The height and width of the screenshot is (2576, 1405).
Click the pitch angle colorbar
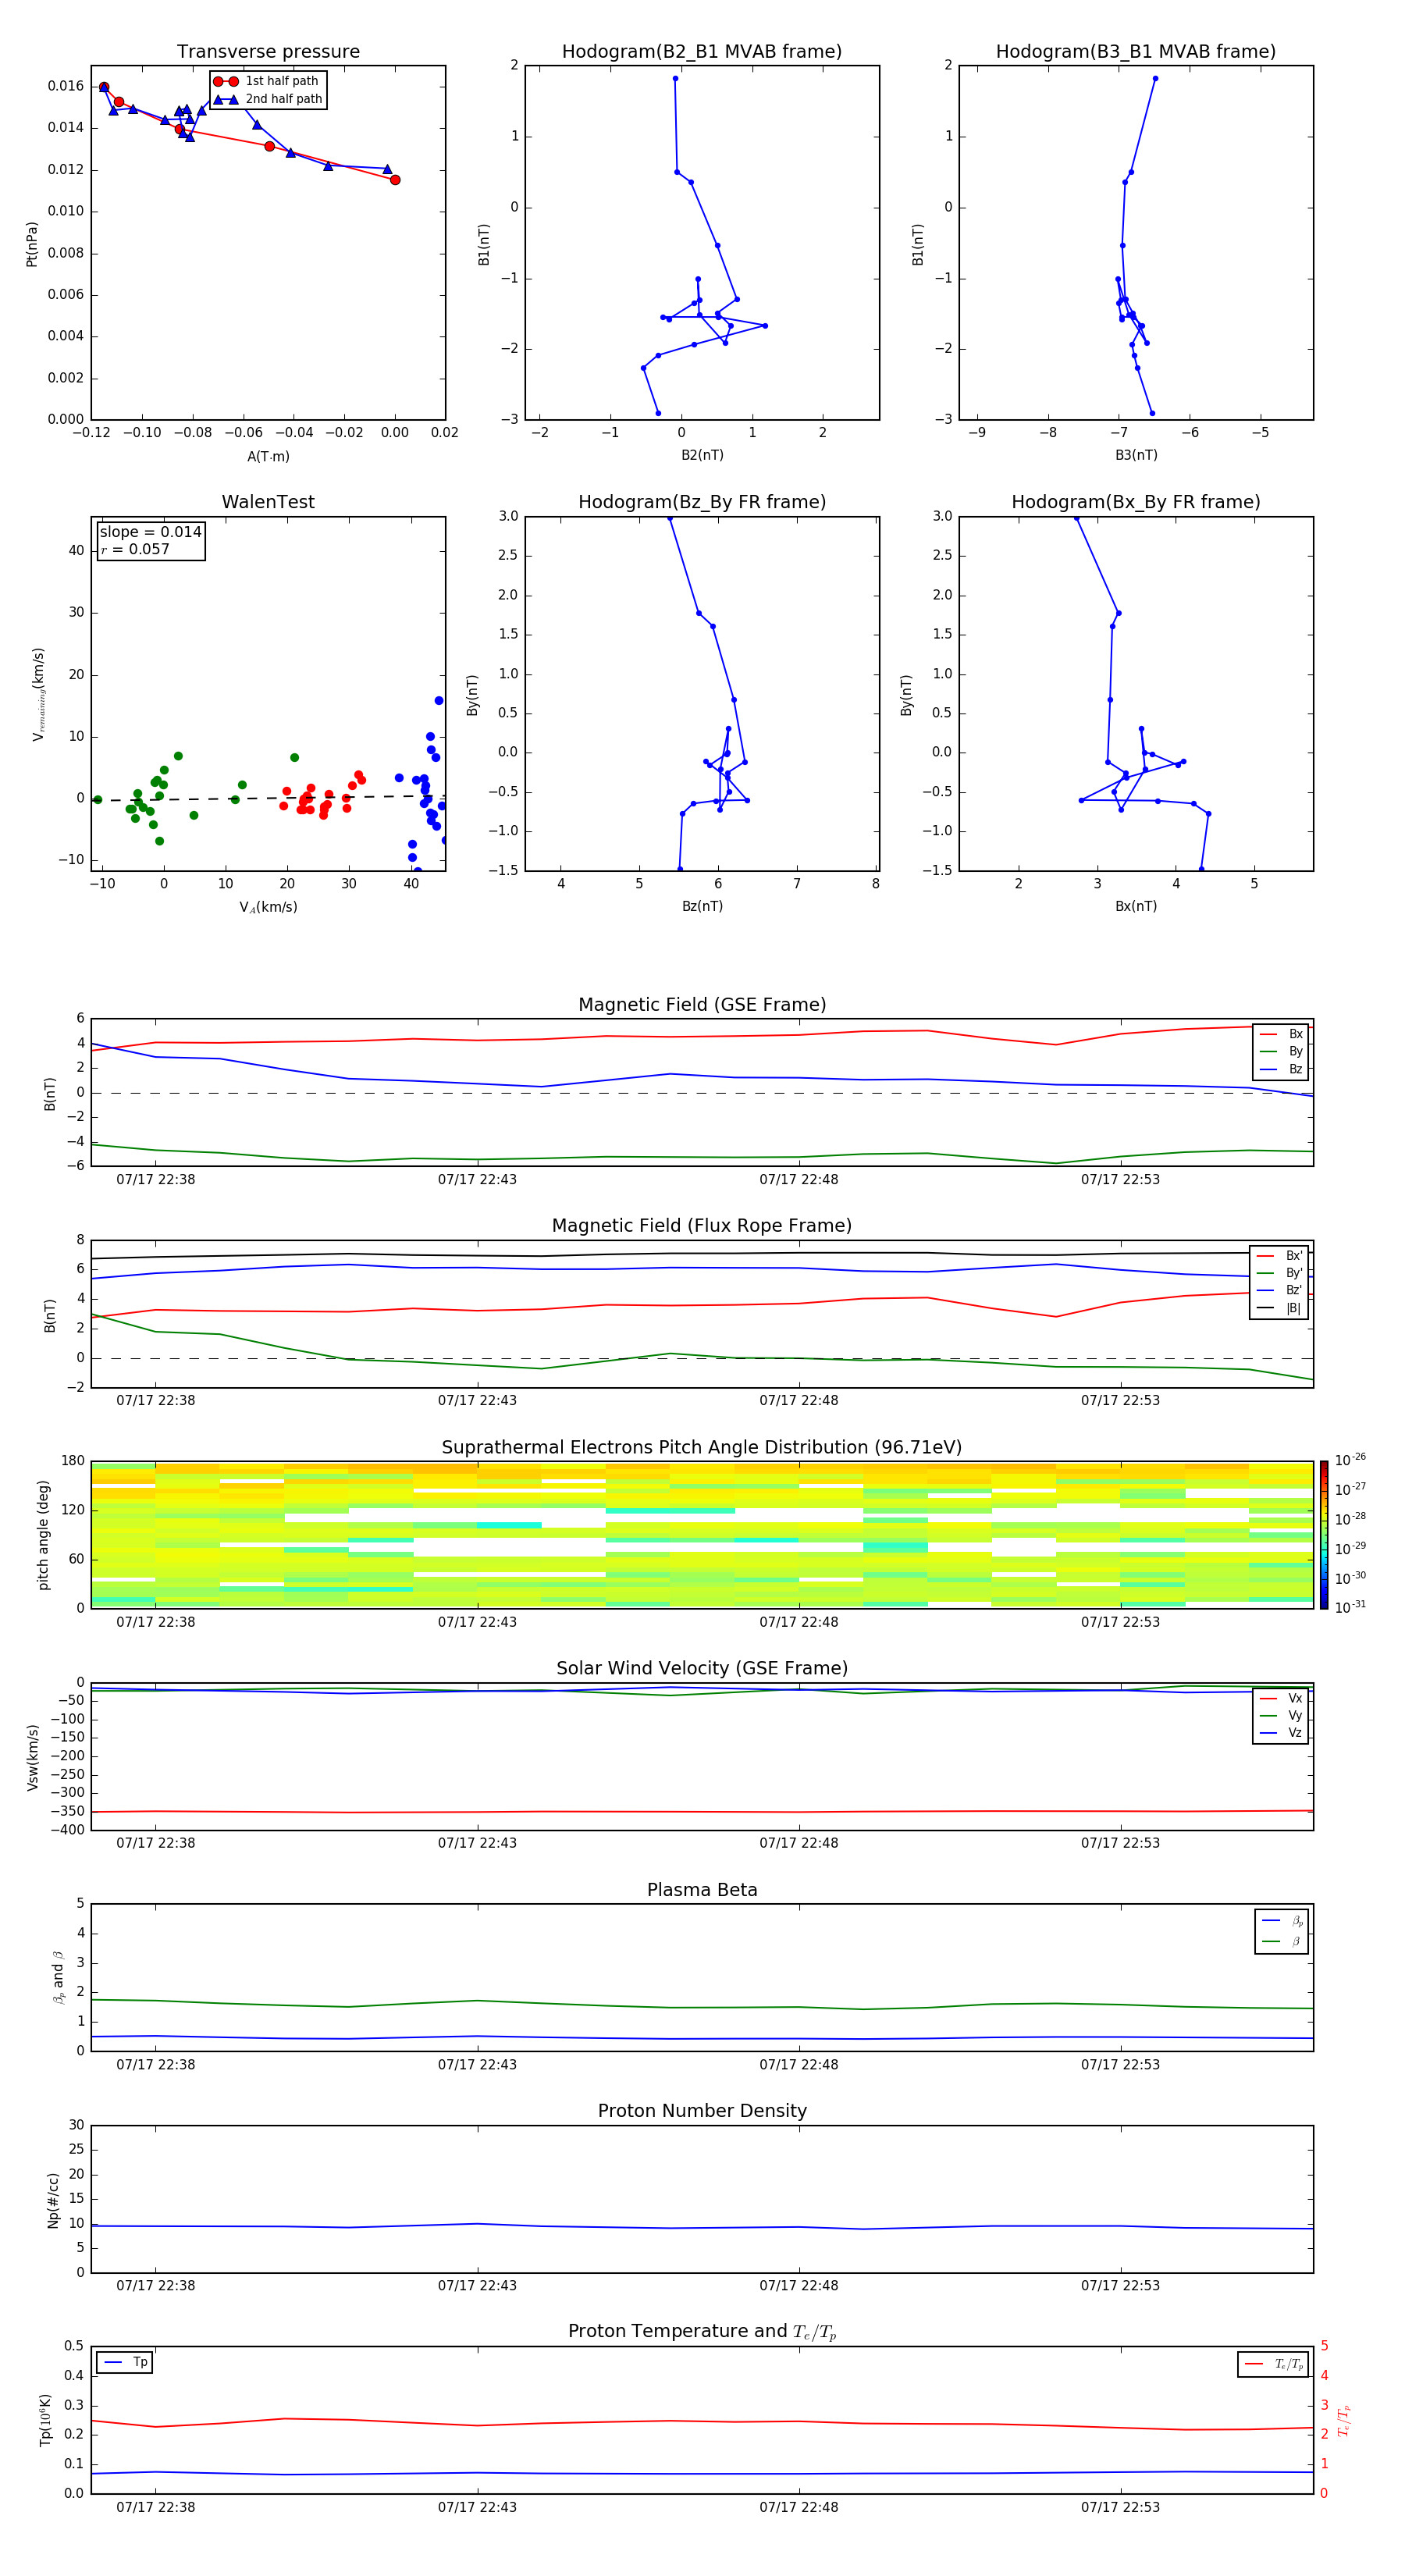[1324, 1535]
